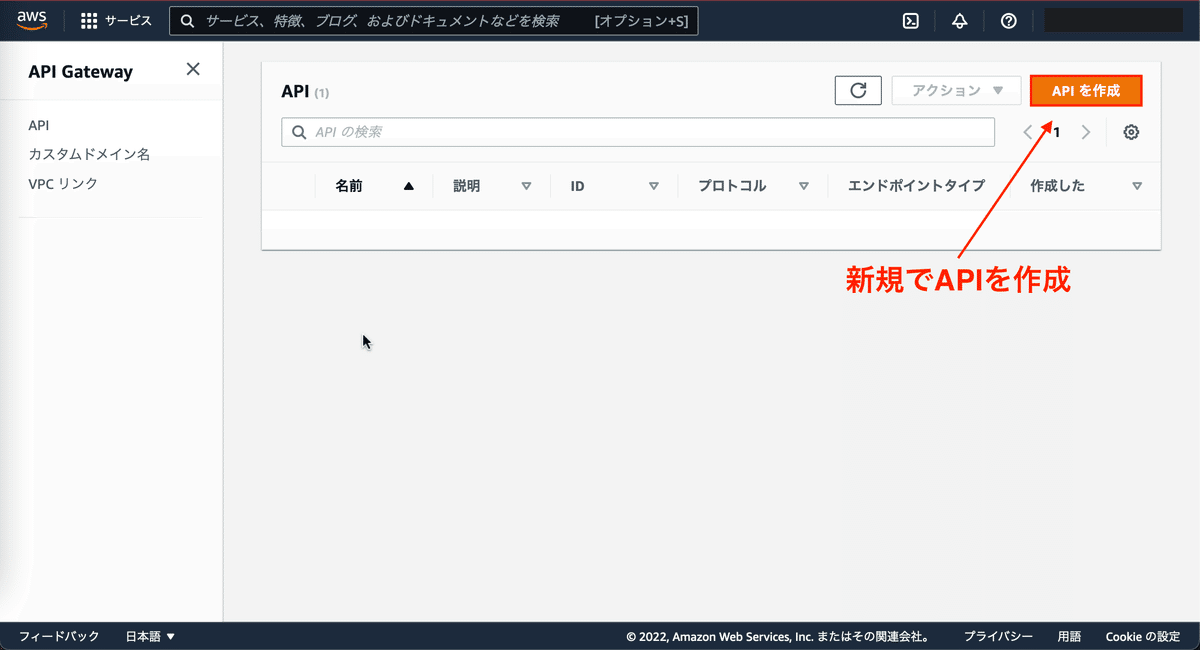Open the help question mark menu
1200x650 pixels.
tap(1008, 21)
